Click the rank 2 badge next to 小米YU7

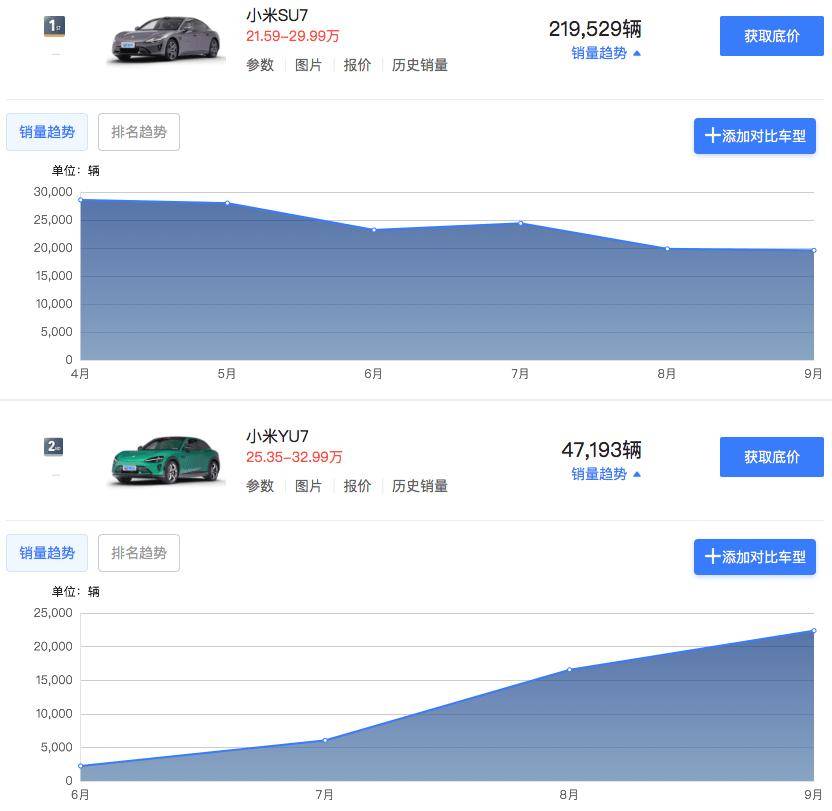tap(52, 444)
